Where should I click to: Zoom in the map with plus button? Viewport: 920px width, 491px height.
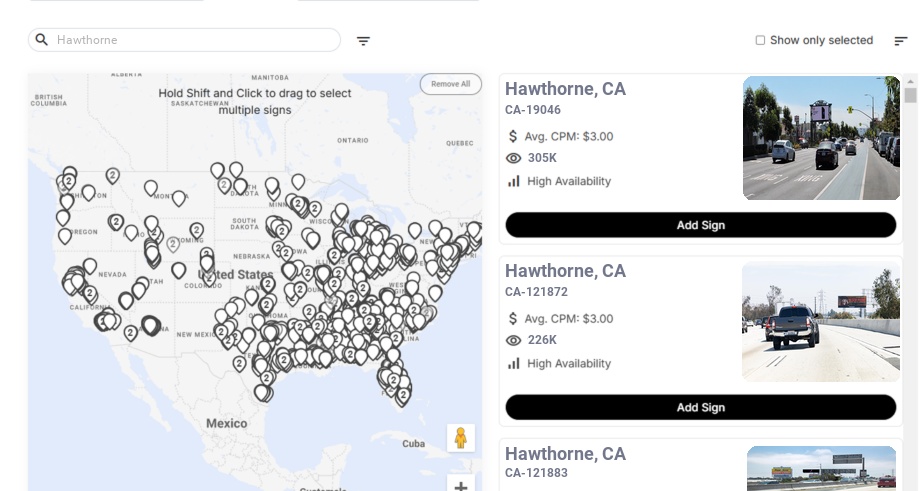461,484
